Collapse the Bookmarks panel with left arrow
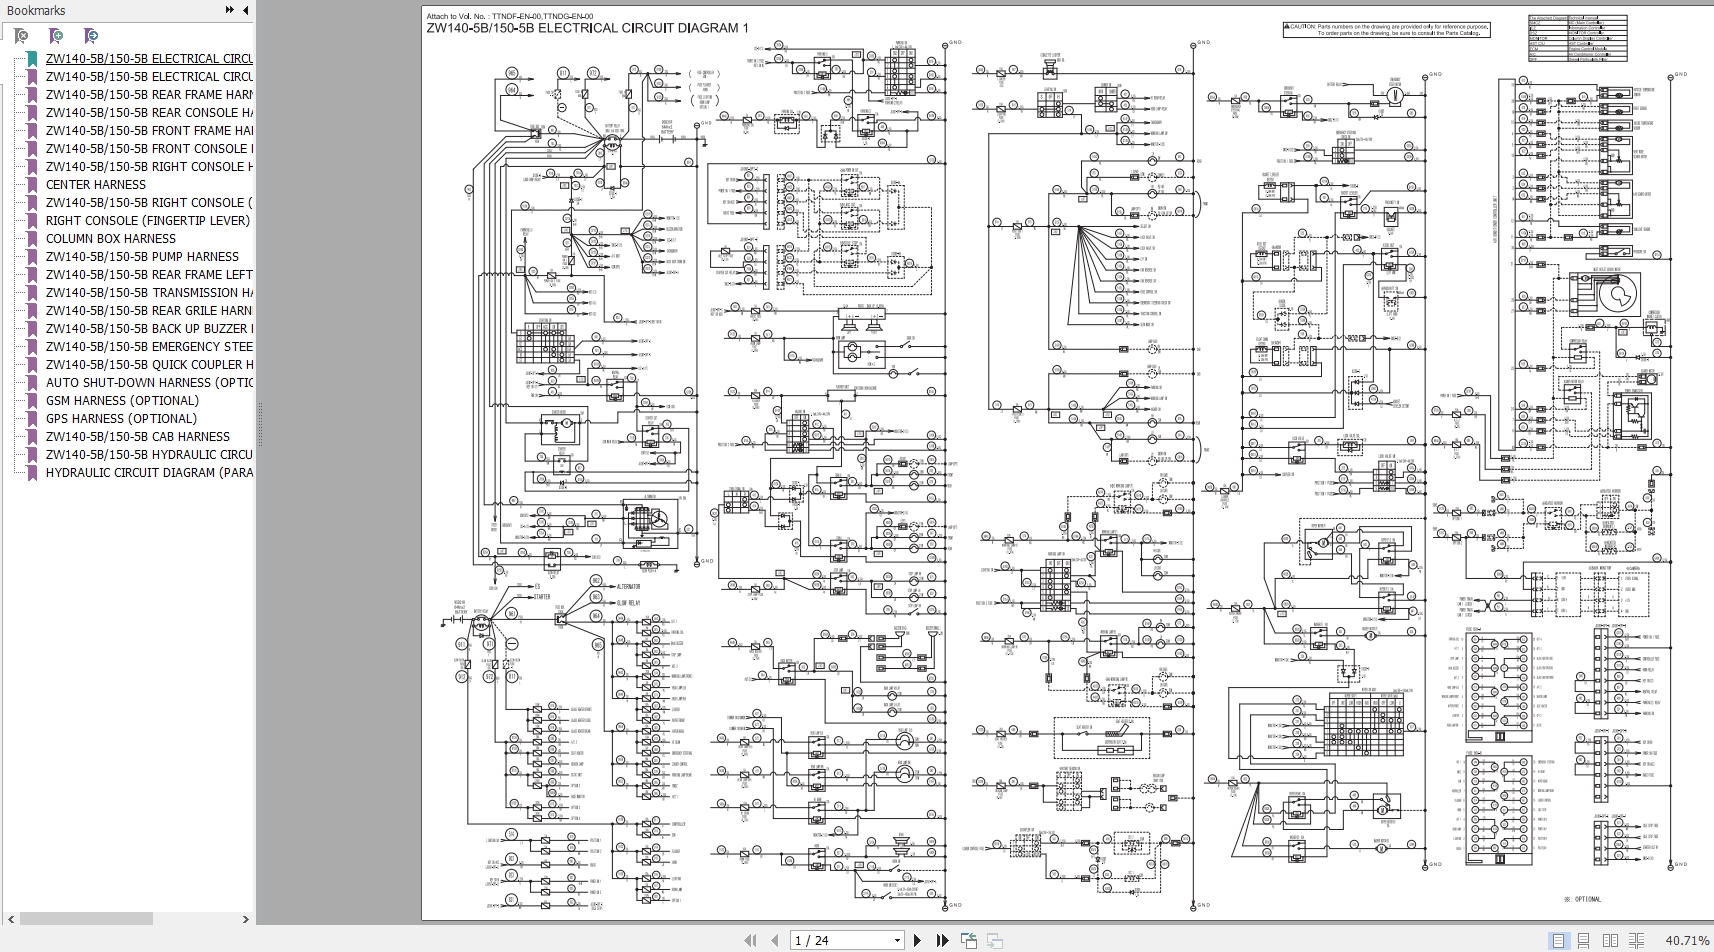 pyautogui.click(x=246, y=10)
